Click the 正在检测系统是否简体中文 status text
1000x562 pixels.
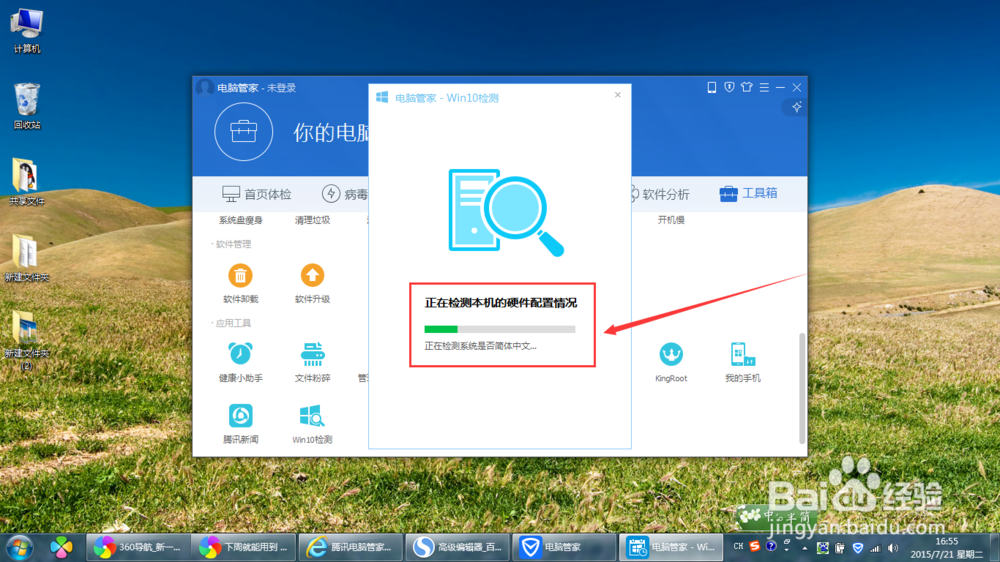(480, 346)
